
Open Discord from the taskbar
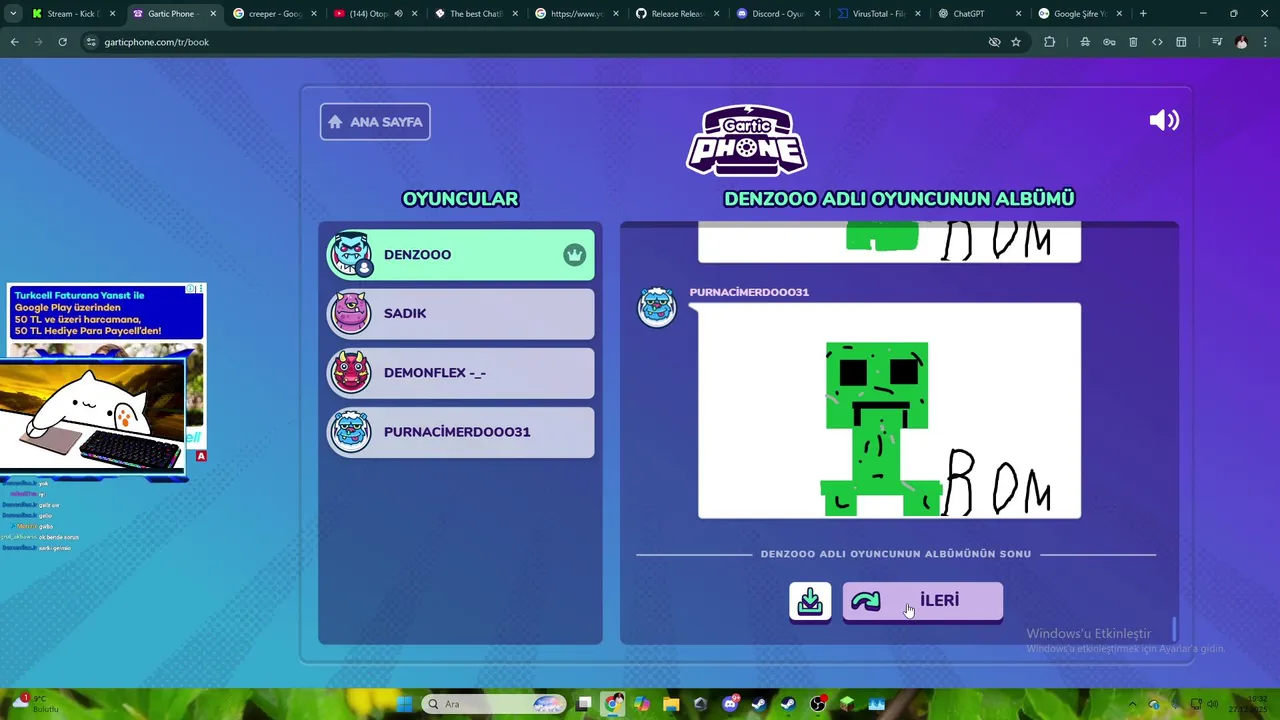pyautogui.click(x=730, y=704)
